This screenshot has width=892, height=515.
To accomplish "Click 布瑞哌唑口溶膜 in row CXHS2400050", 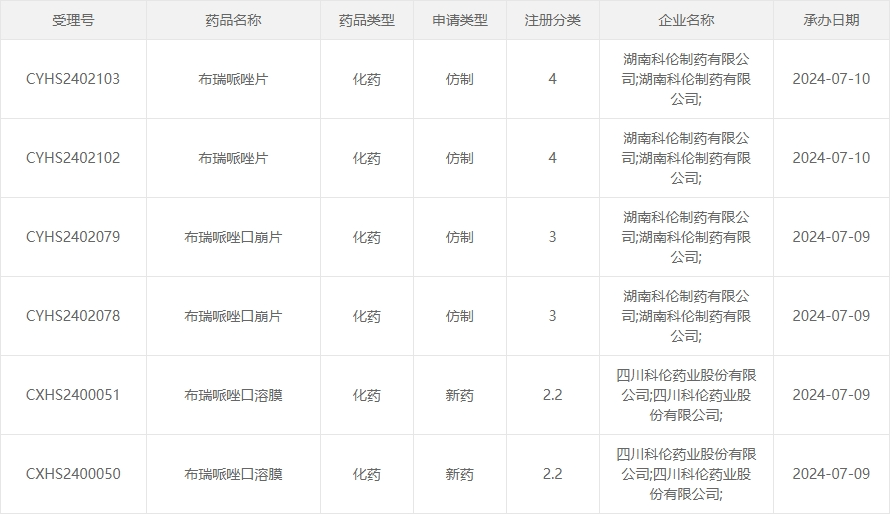I will 233,475.
